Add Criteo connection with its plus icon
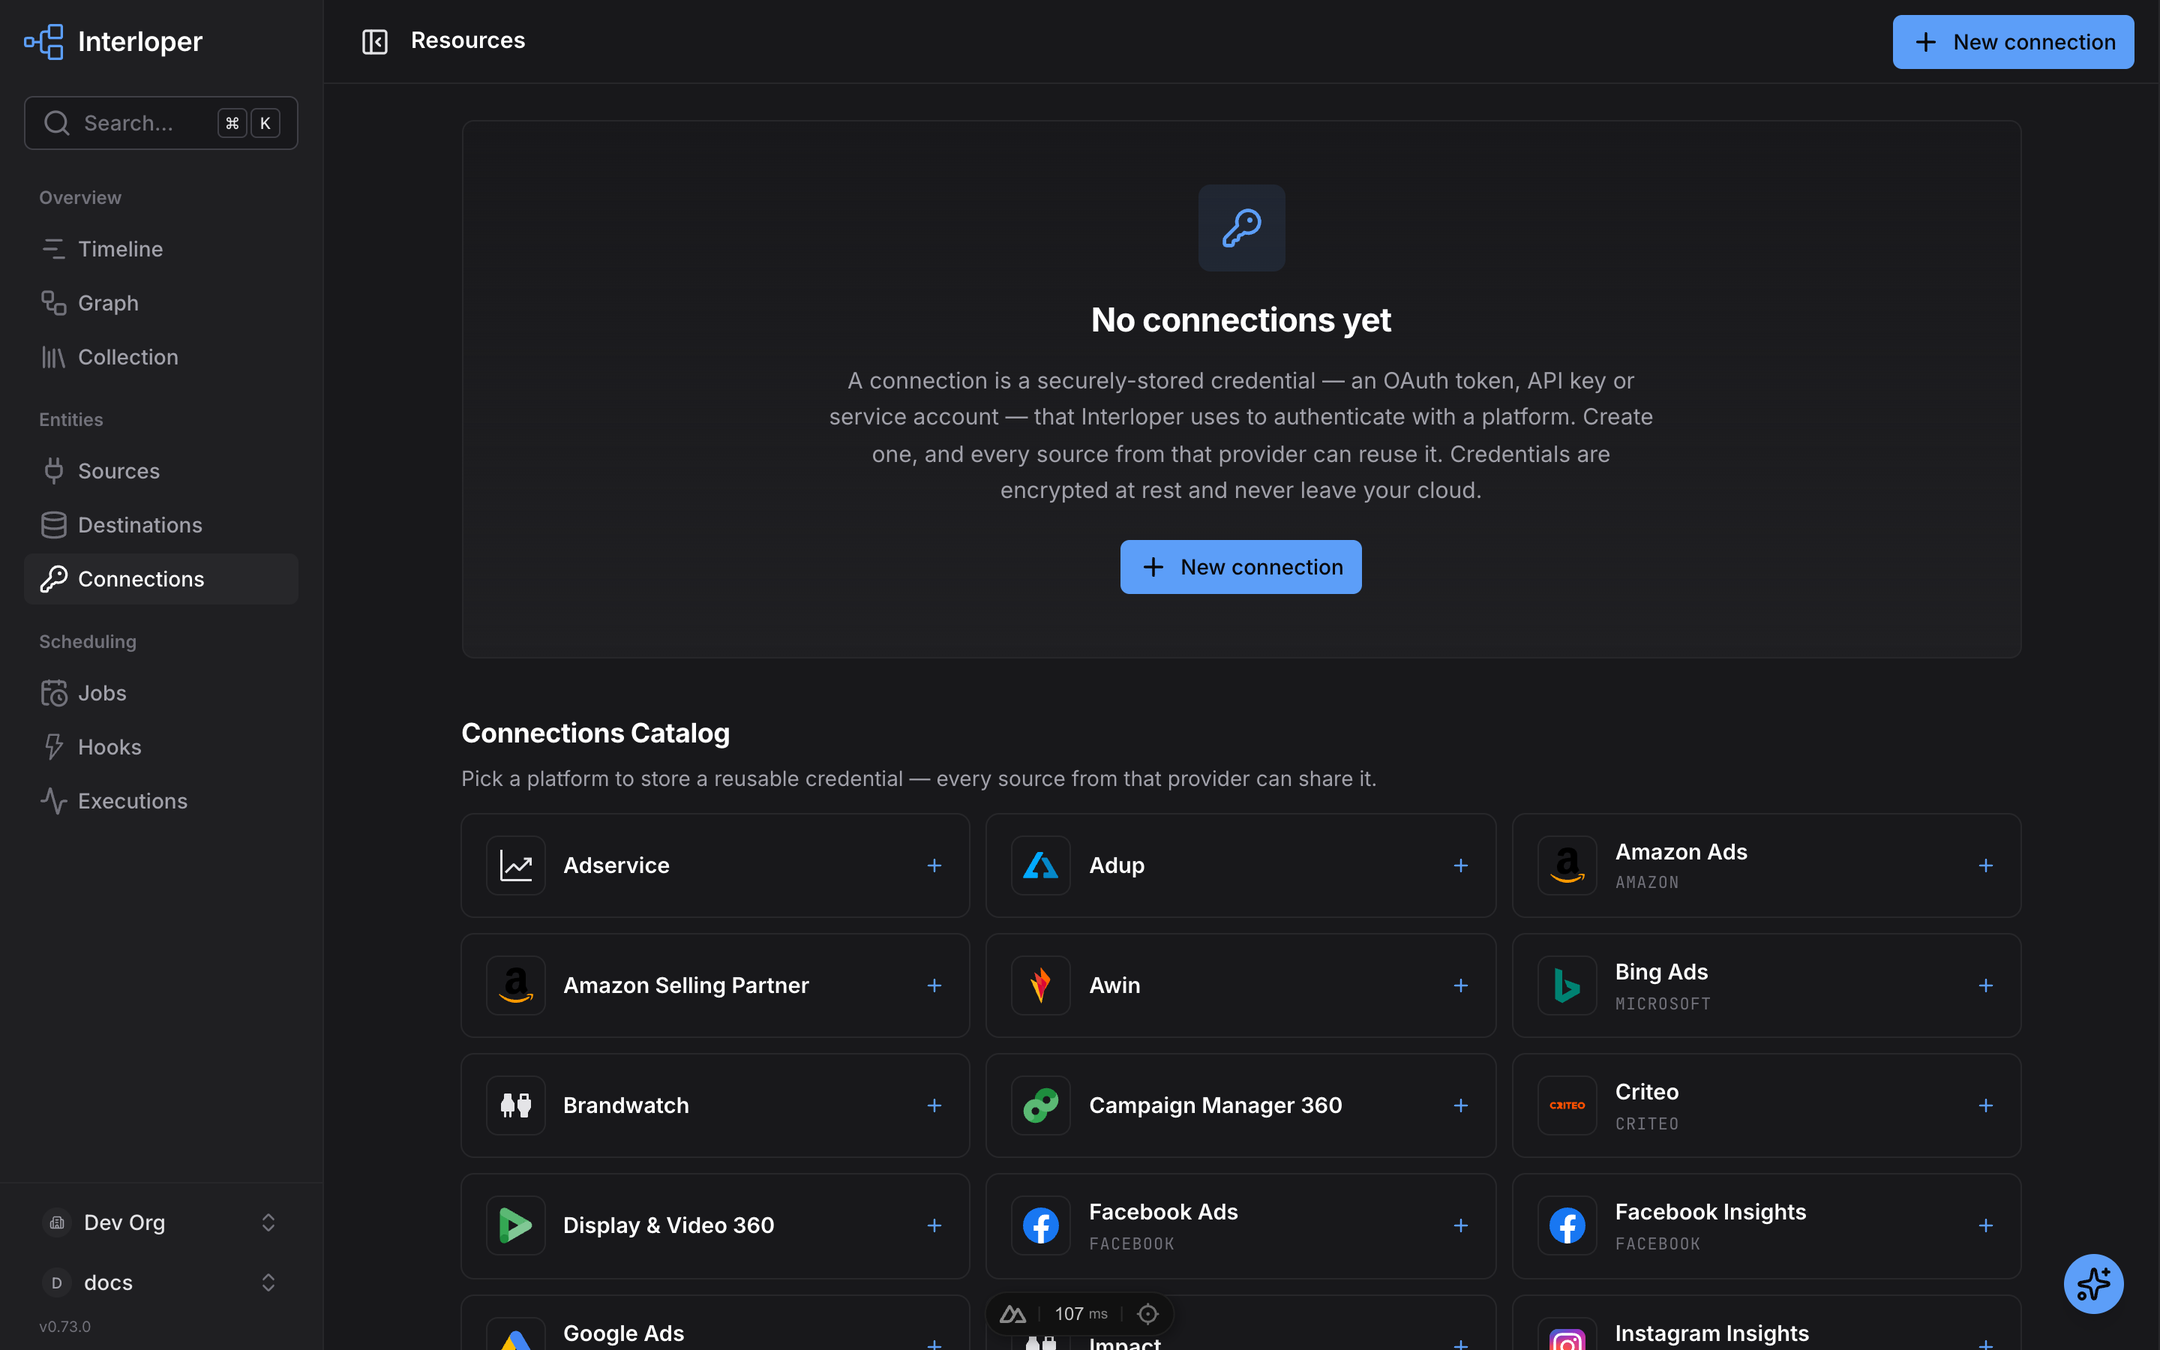Viewport: 2160px width, 1350px height. click(x=1985, y=1105)
